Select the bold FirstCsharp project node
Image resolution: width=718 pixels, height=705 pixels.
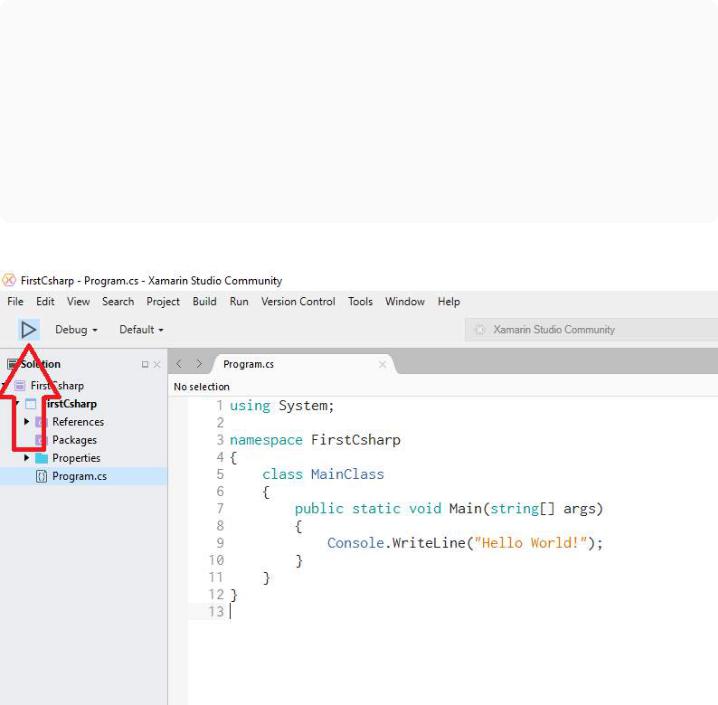pyautogui.click(x=71, y=404)
